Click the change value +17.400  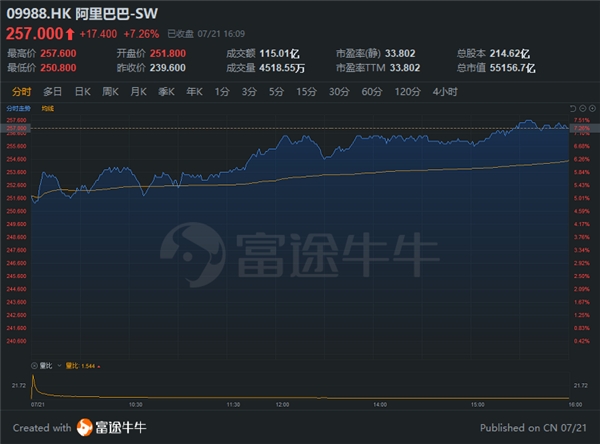98,34
